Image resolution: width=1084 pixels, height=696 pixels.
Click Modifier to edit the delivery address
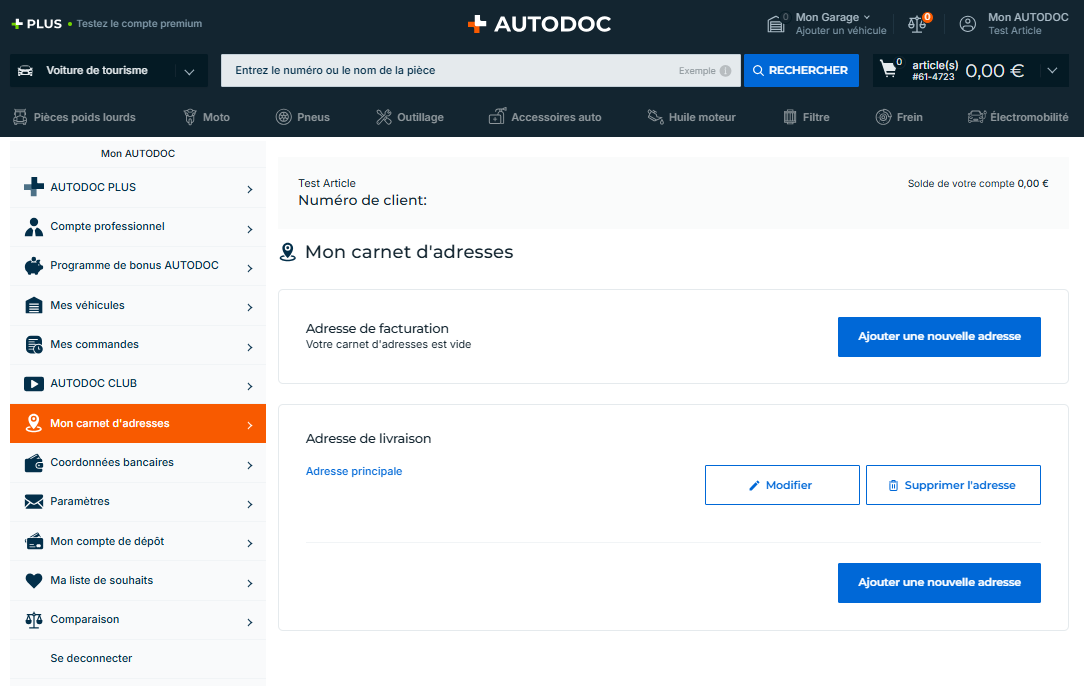point(781,485)
